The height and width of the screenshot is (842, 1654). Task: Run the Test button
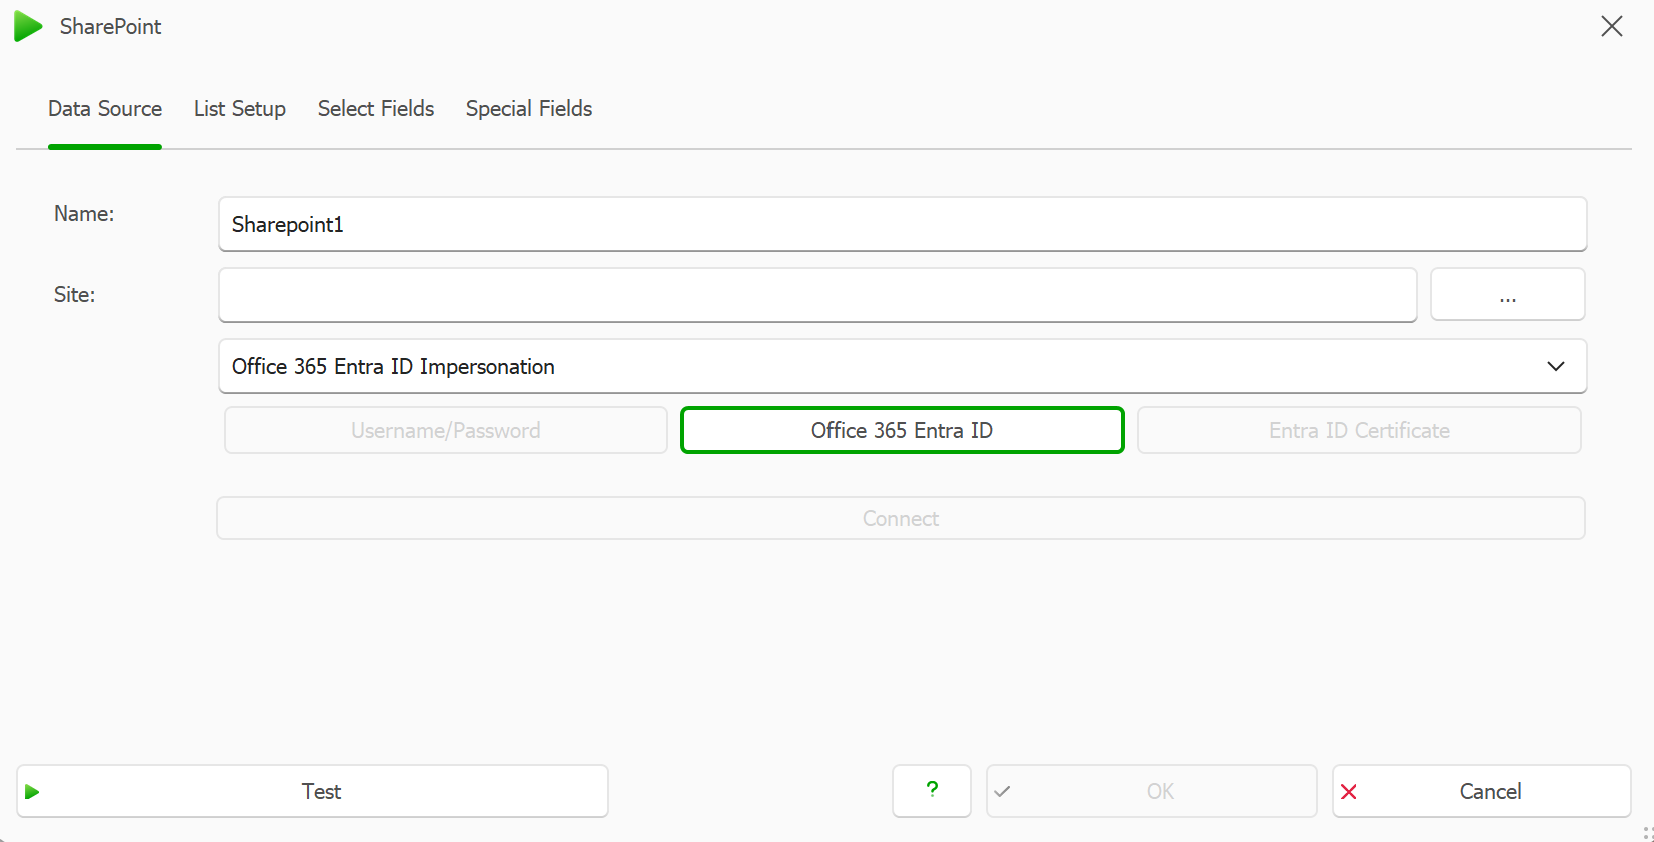coord(312,791)
